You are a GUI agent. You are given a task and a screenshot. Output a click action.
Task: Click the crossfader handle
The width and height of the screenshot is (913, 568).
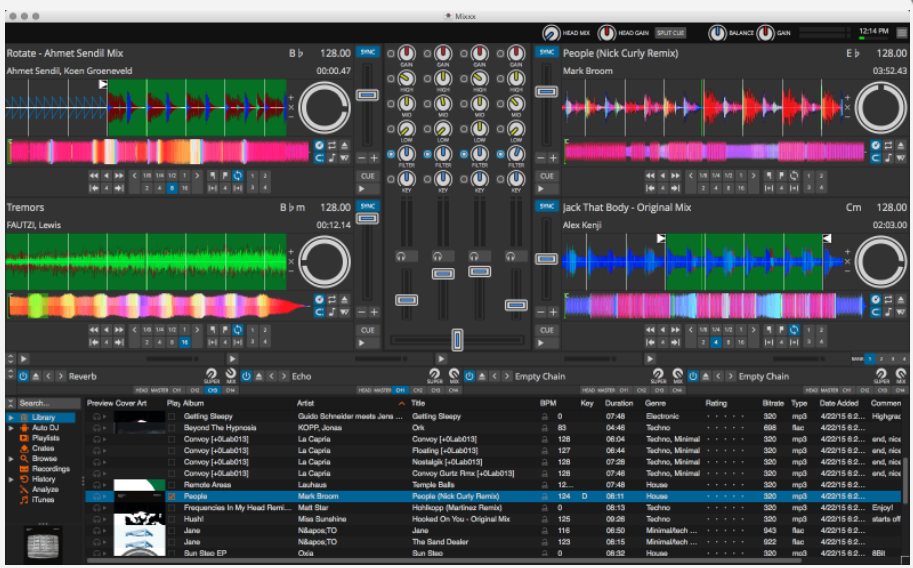click(458, 340)
